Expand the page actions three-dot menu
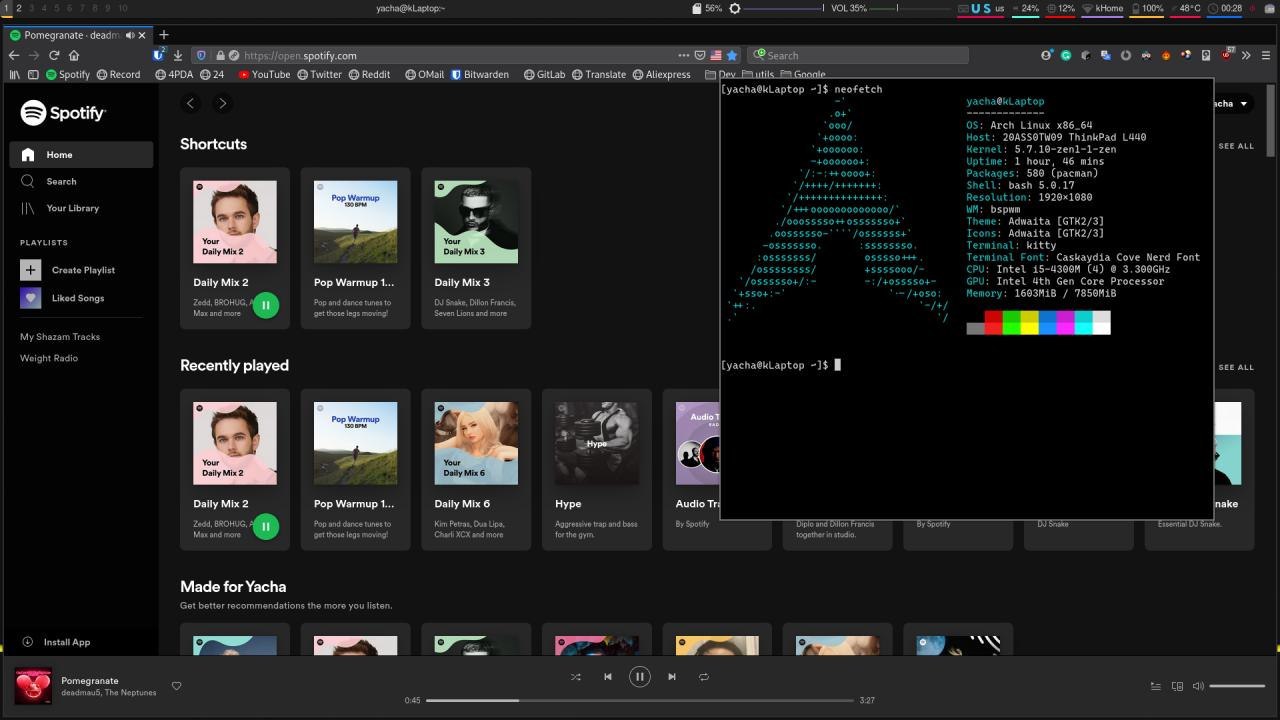Viewport: 1280px width, 720px height. 683,56
